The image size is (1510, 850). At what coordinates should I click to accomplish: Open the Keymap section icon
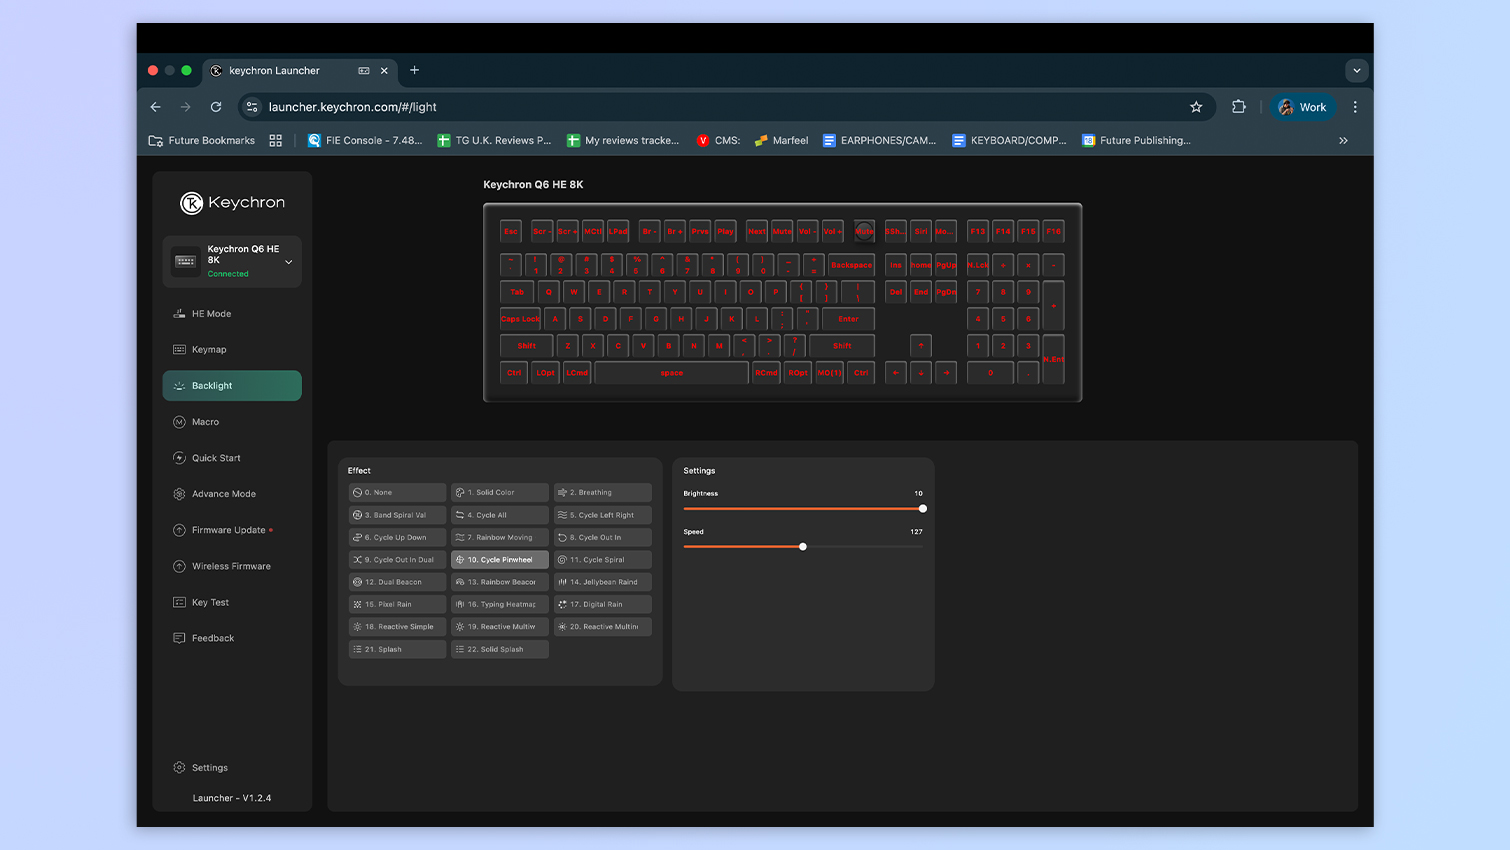(181, 349)
